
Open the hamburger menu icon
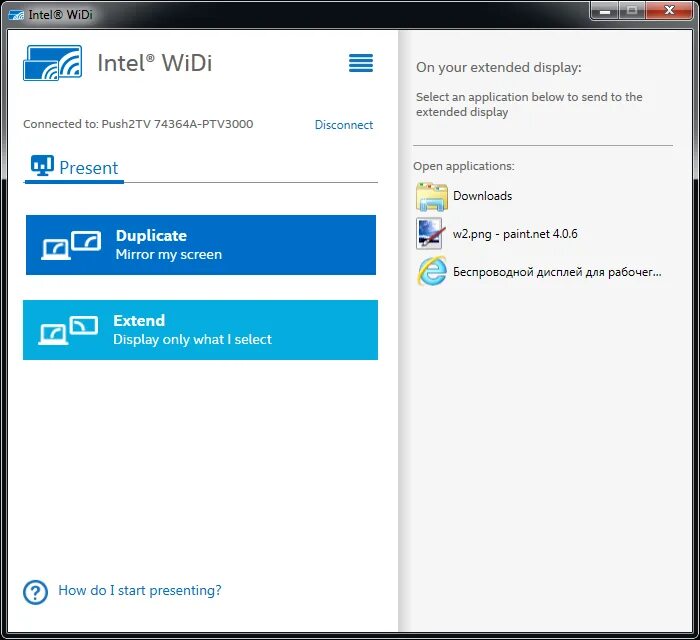[x=361, y=63]
